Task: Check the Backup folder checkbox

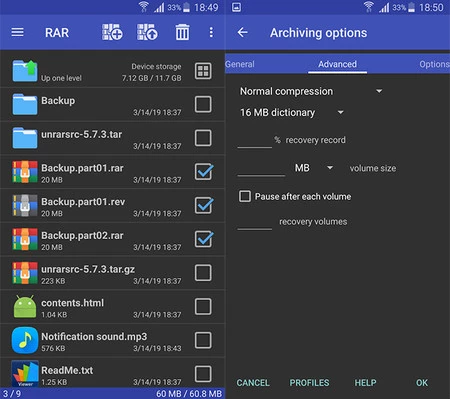Action: pos(203,104)
